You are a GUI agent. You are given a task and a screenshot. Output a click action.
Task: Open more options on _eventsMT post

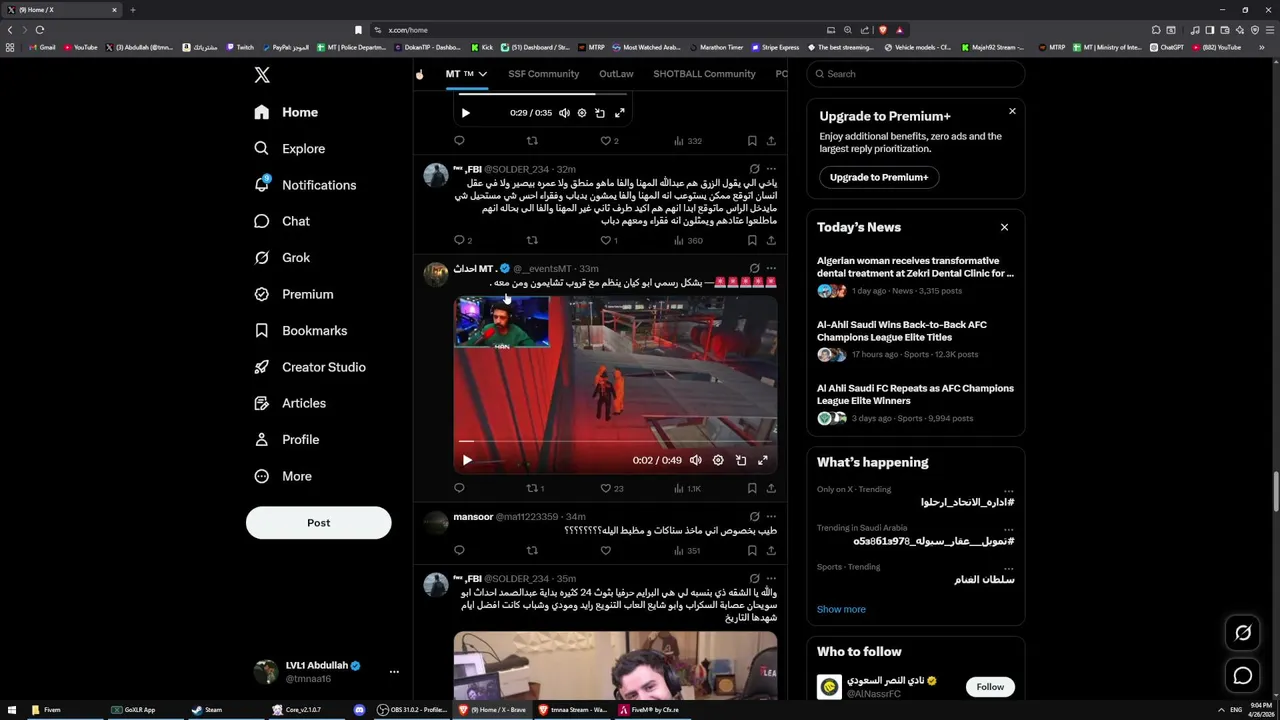[x=771, y=268]
